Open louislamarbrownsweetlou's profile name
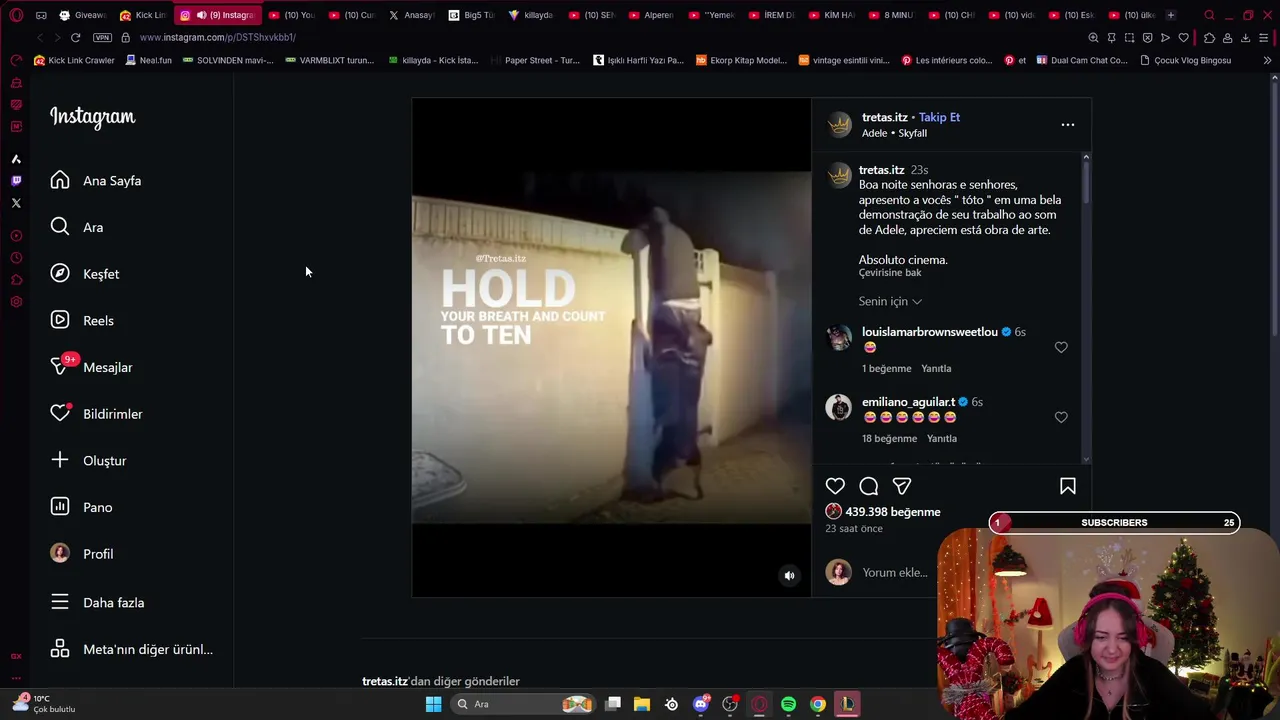Image resolution: width=1280 pixels, height=720 pixels. point(930,332)
